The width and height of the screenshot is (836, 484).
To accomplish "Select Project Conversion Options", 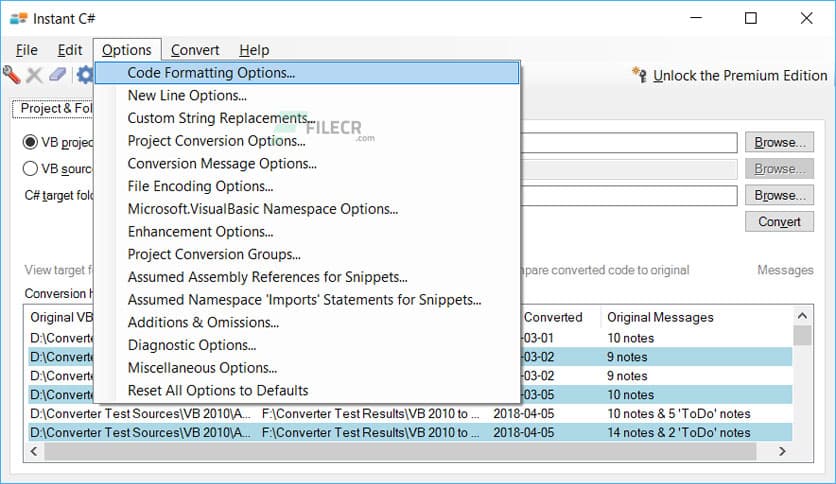I will click(307, 141).
